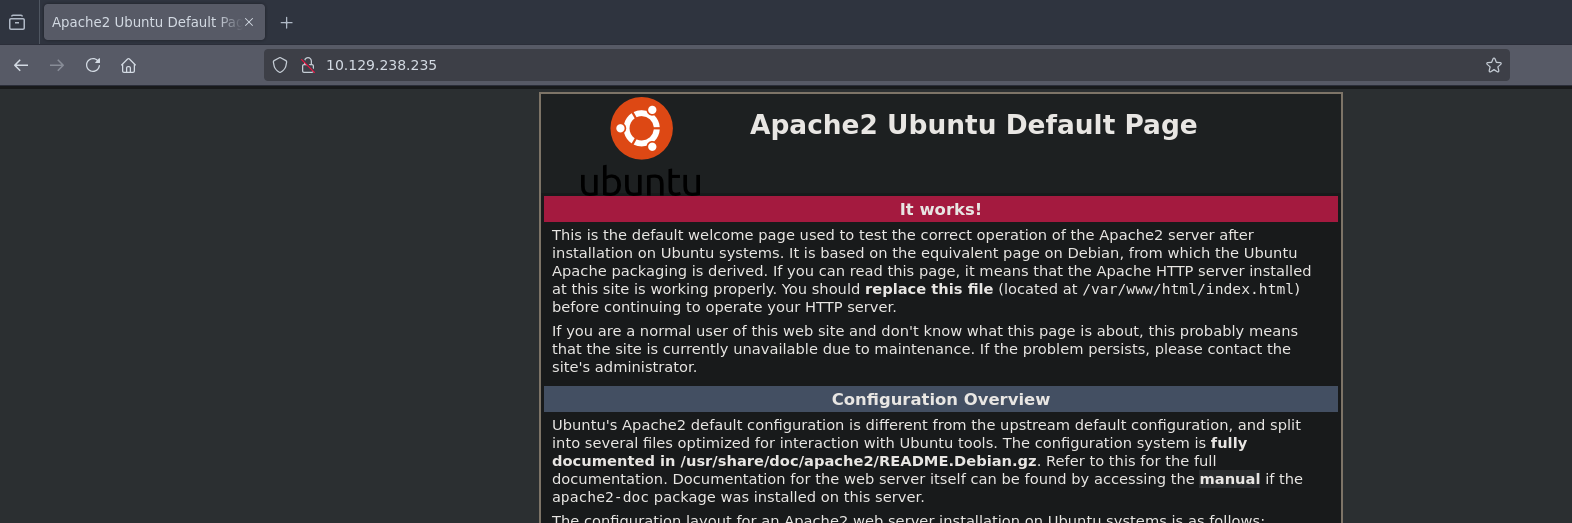1572x523 pixels.
Task: Open a new tab with the plus button
Action: pos(287,22)
